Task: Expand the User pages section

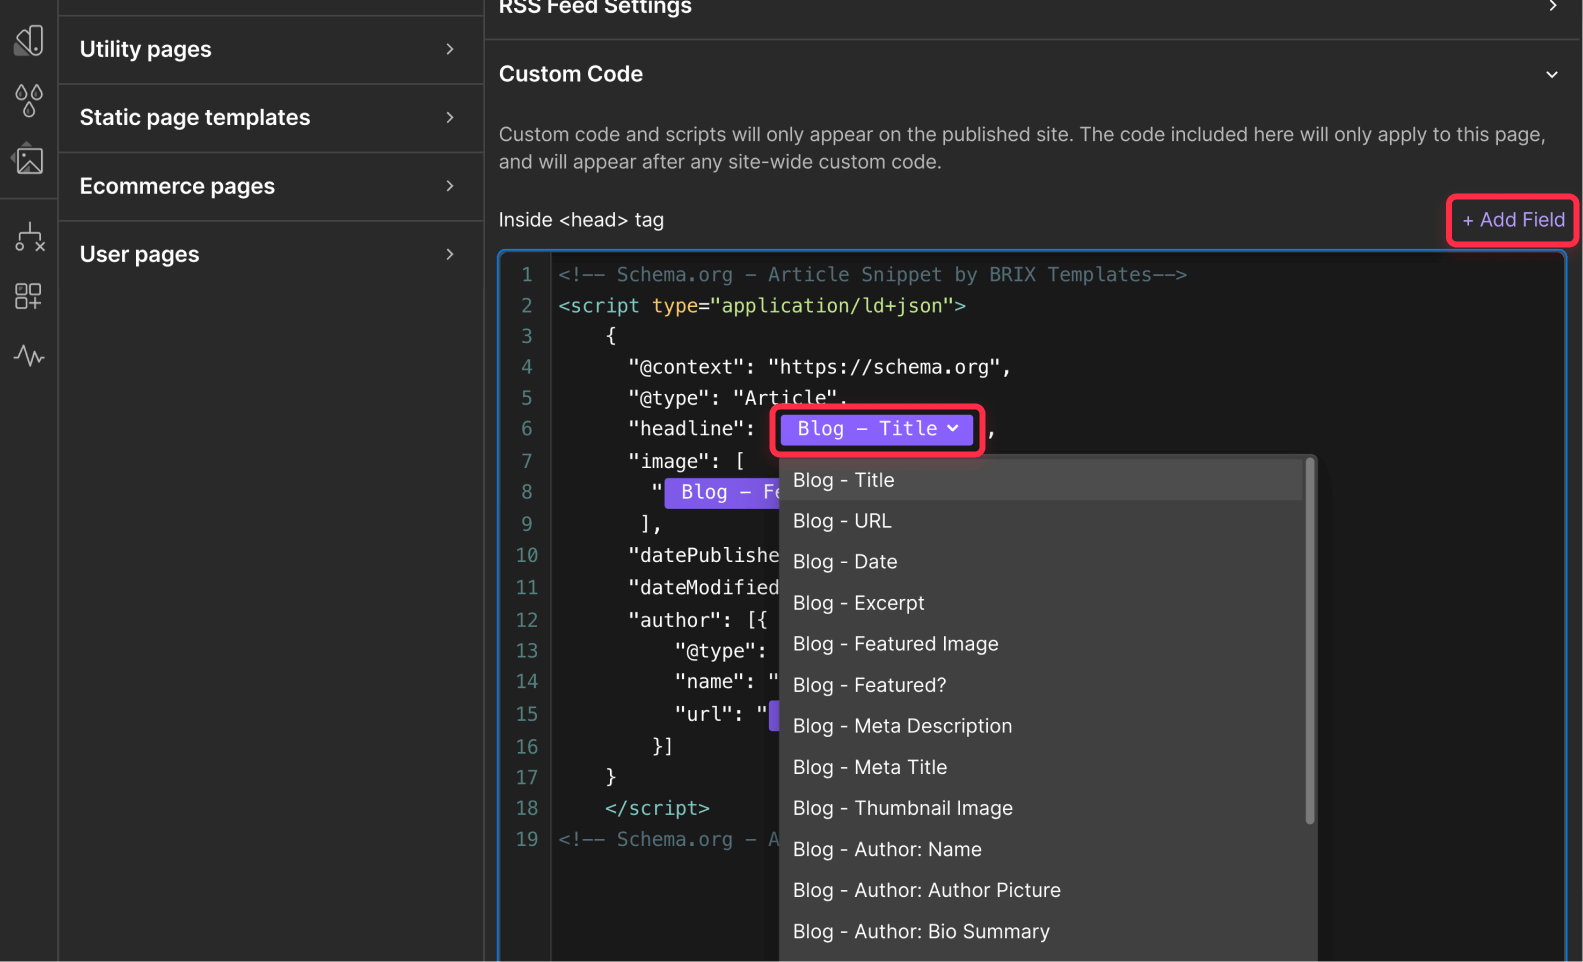Action: tap(271, 254)
